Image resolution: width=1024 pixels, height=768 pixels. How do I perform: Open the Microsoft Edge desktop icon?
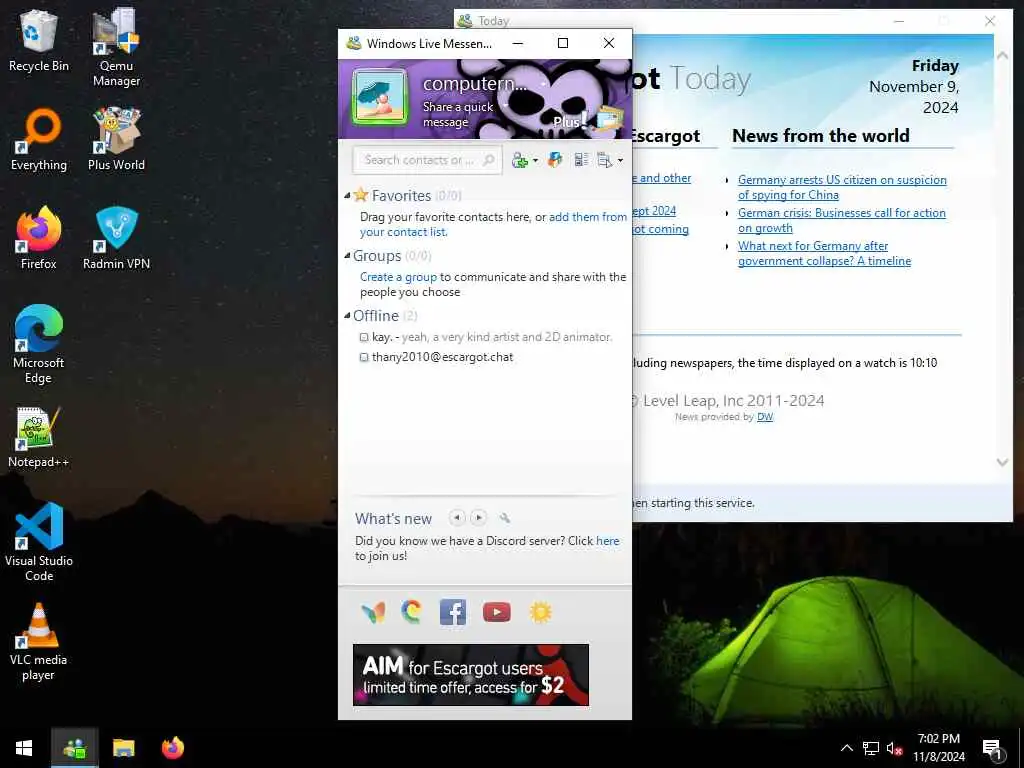coord(39,344)
